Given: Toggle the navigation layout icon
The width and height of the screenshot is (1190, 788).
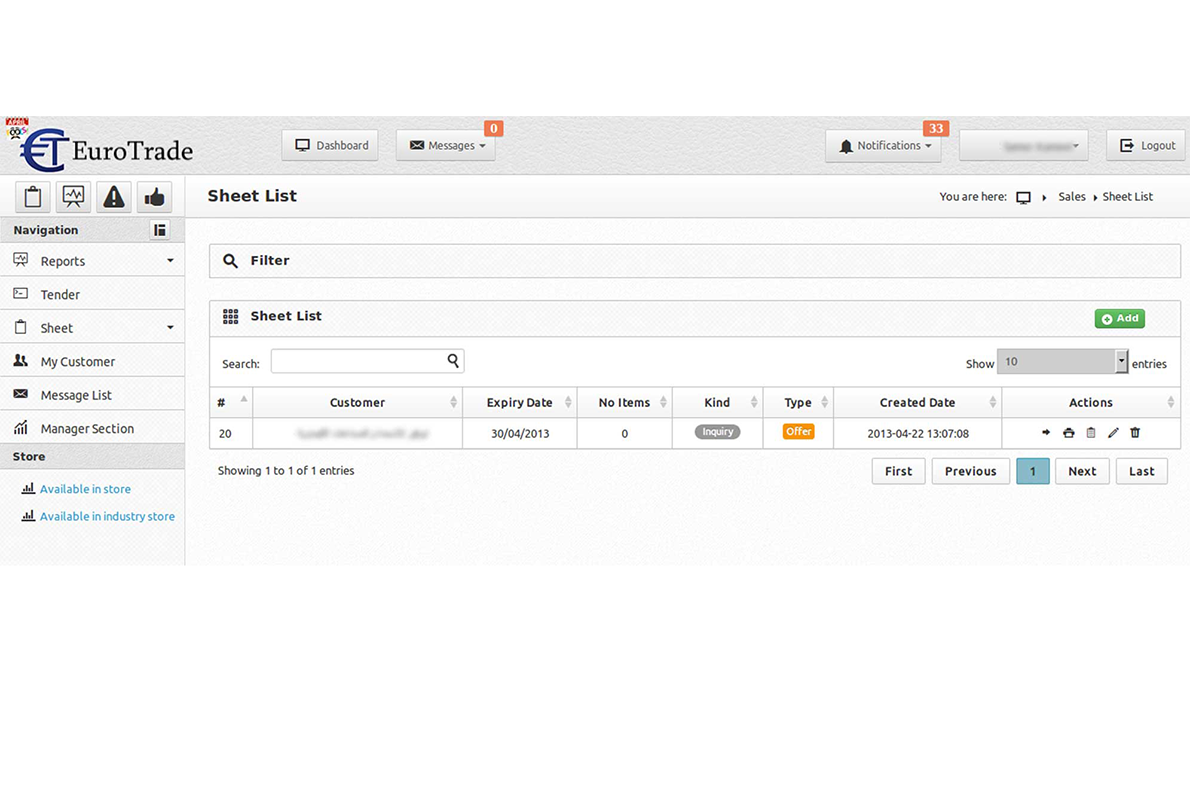Looking at the screenshot, I should point(160,230).
